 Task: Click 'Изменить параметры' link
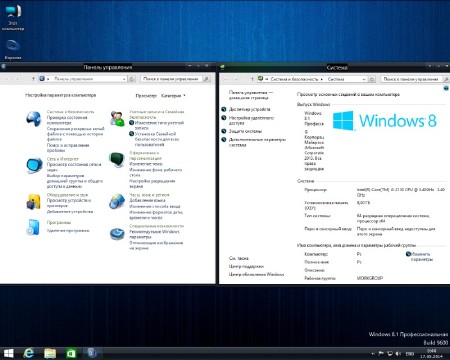pos(422,257)
